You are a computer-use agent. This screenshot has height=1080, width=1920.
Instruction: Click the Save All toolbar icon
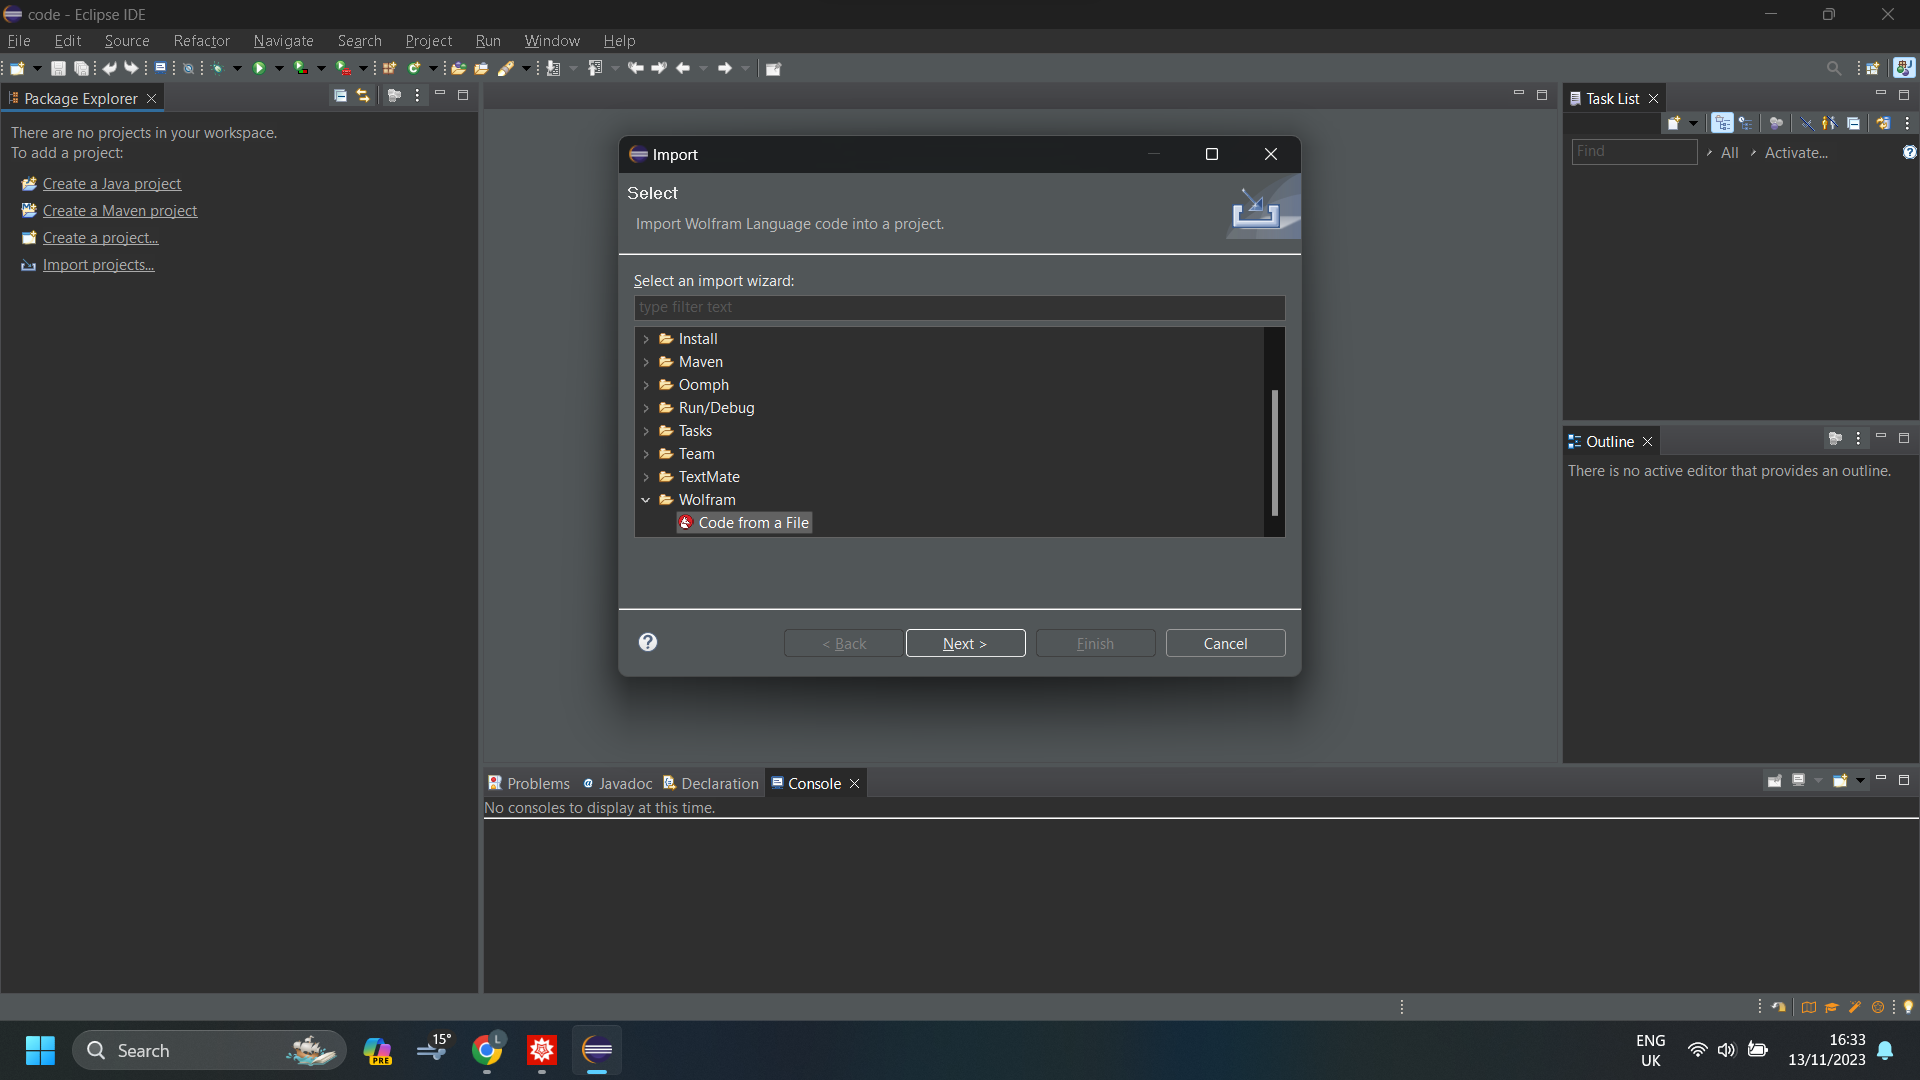point(81,68)
